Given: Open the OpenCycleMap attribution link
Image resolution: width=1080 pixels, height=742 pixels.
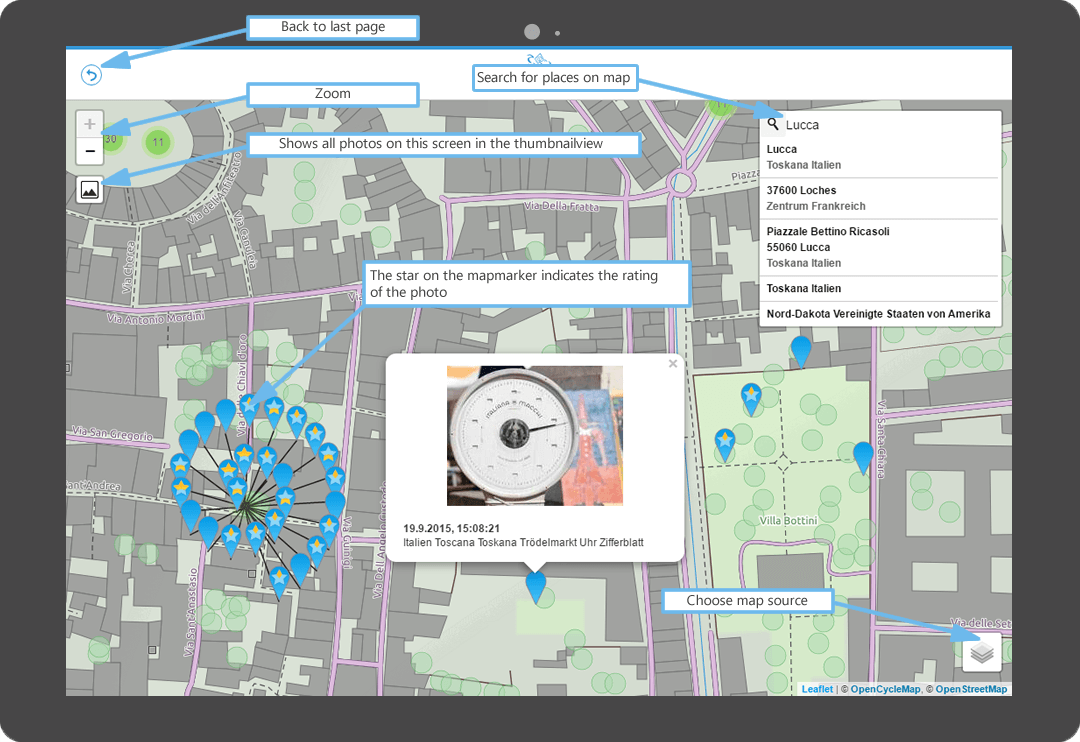Looking at the screenshot, I should [x=885, y=689].
